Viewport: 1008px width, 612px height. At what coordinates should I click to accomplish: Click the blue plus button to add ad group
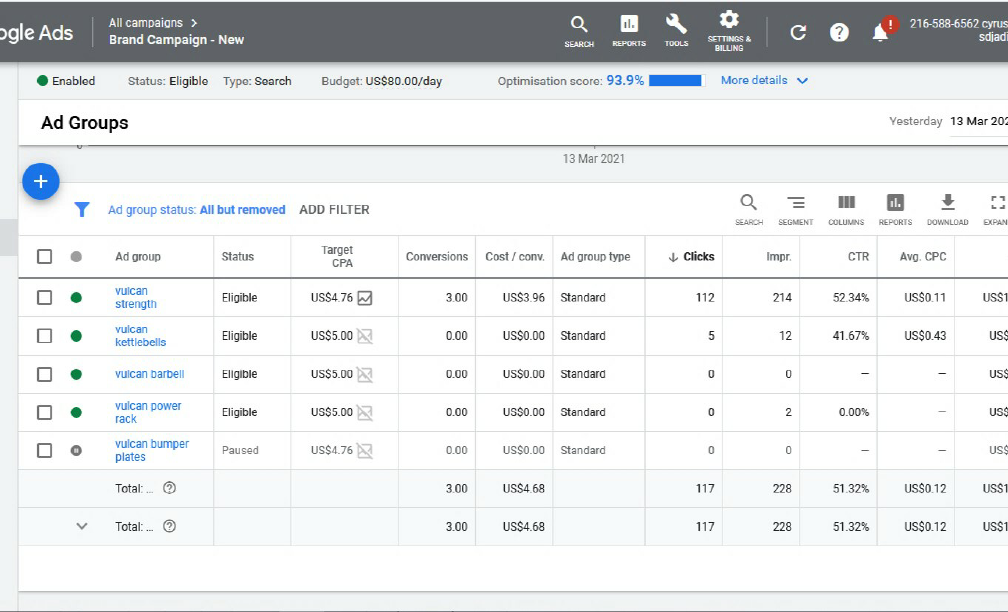40,181
